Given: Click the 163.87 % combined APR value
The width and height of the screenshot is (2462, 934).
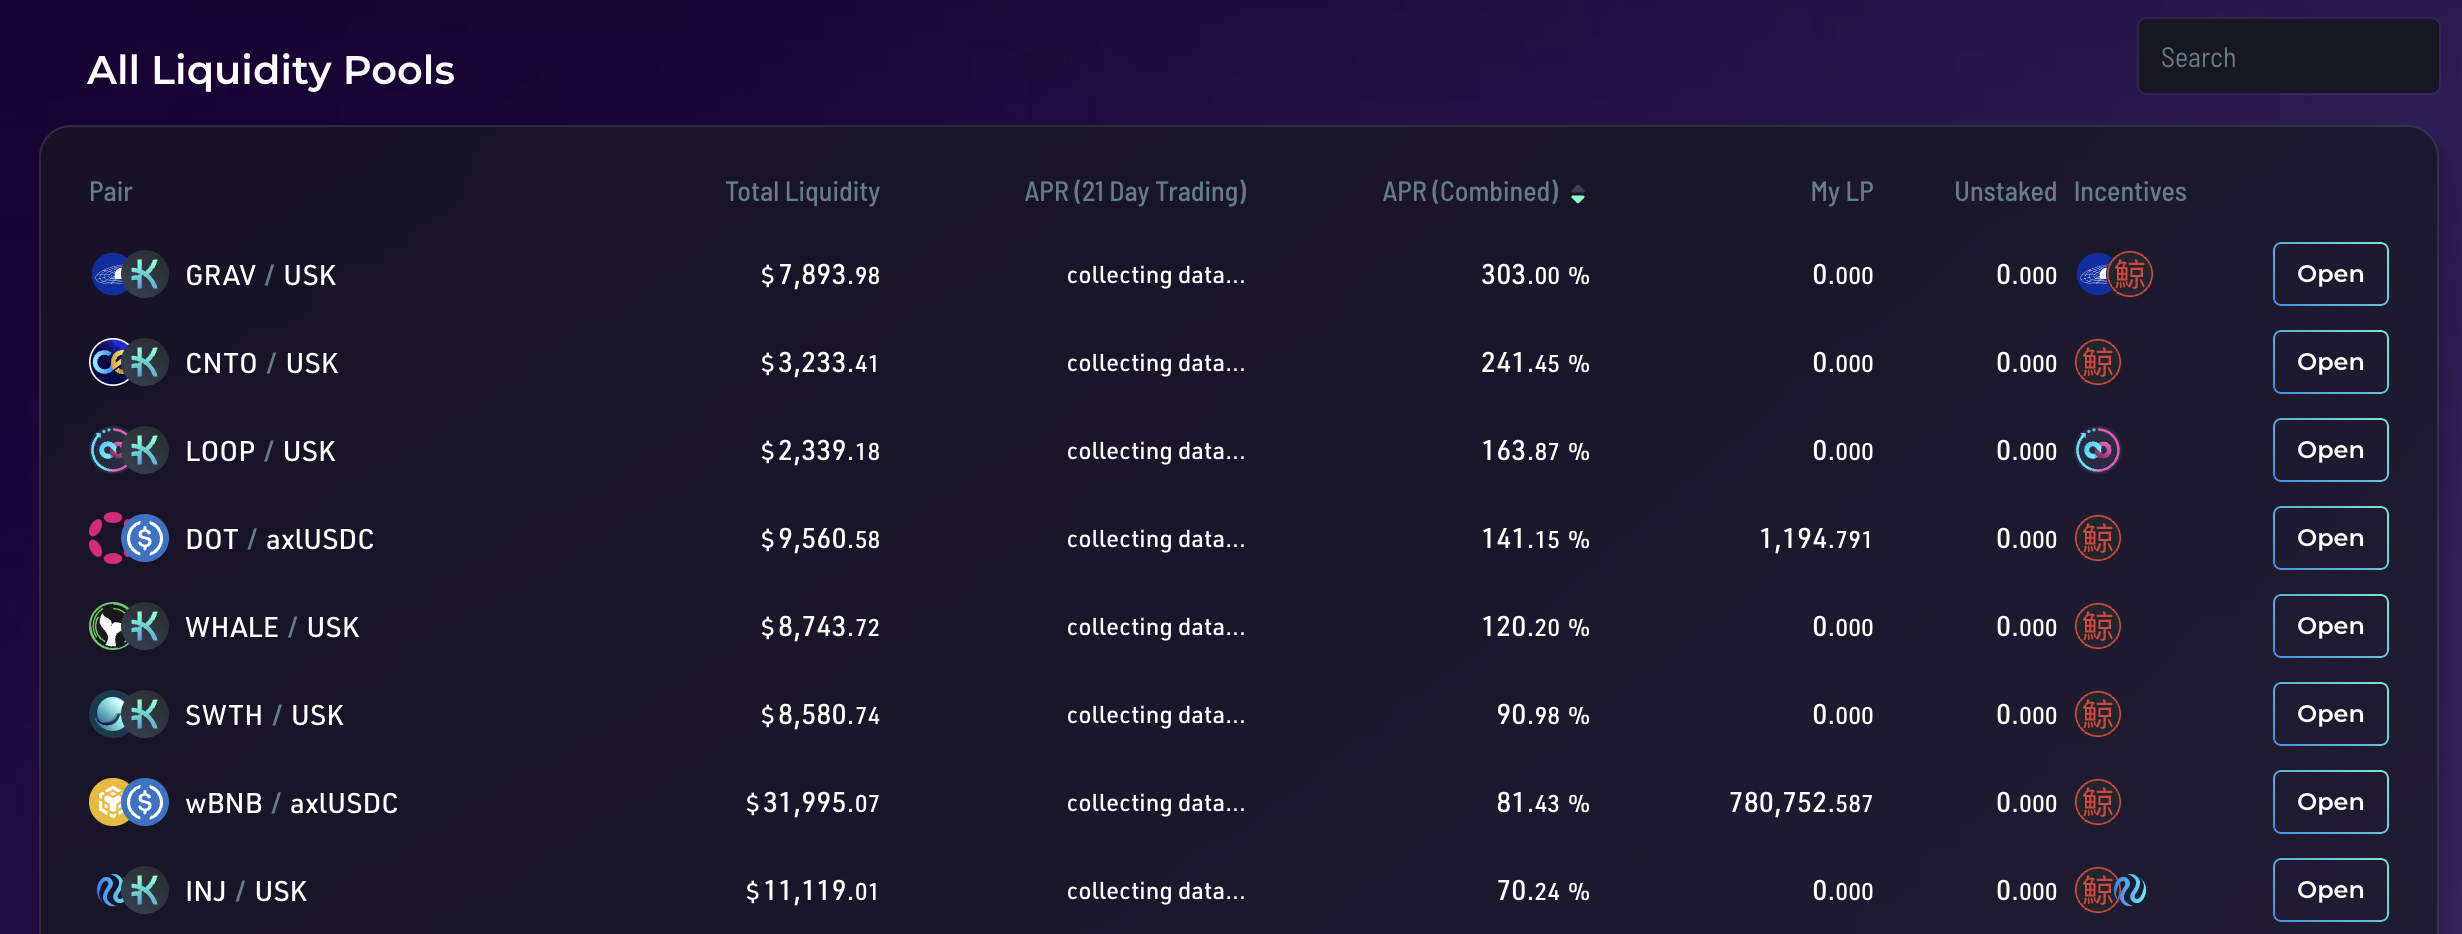Looking at the screenshot, I should tap(1535, 451).
